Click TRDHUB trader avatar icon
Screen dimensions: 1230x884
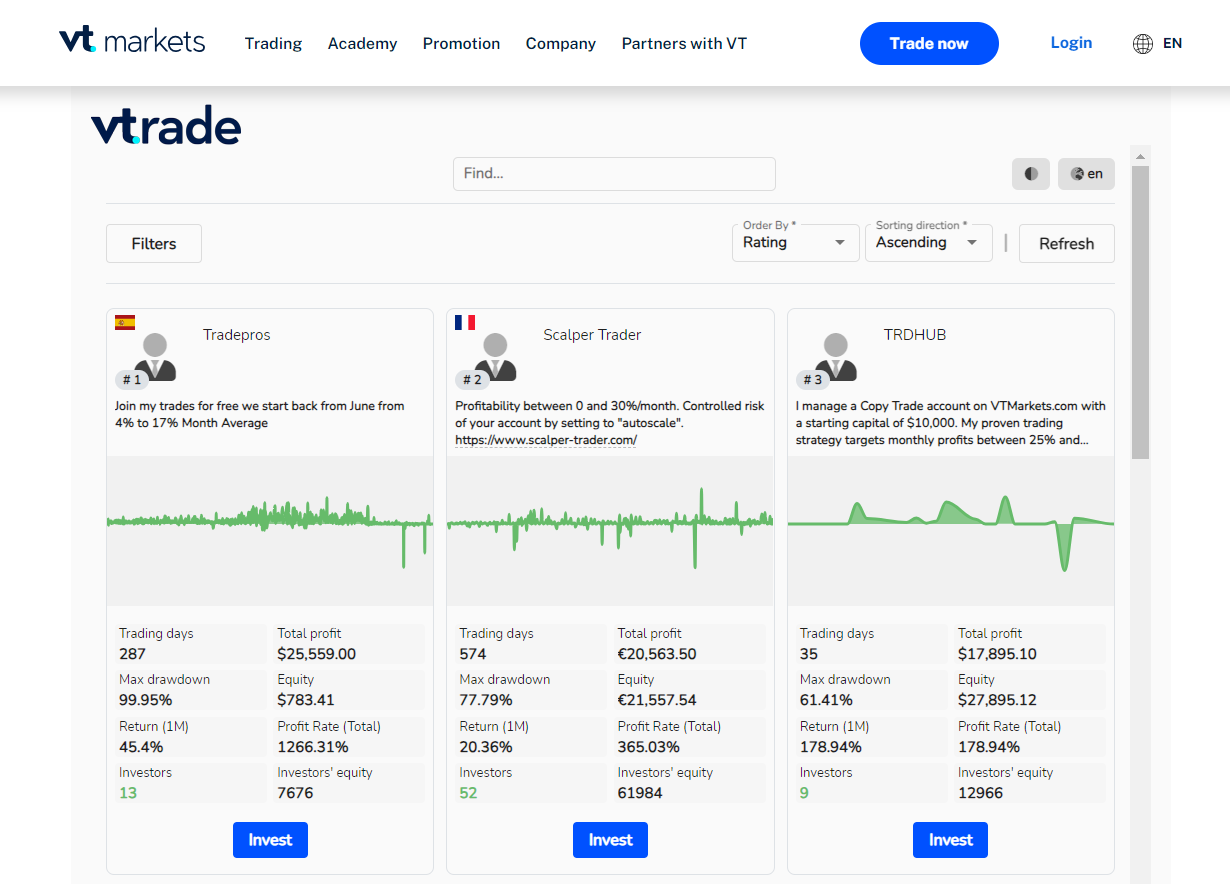click(x=836, y=357)
